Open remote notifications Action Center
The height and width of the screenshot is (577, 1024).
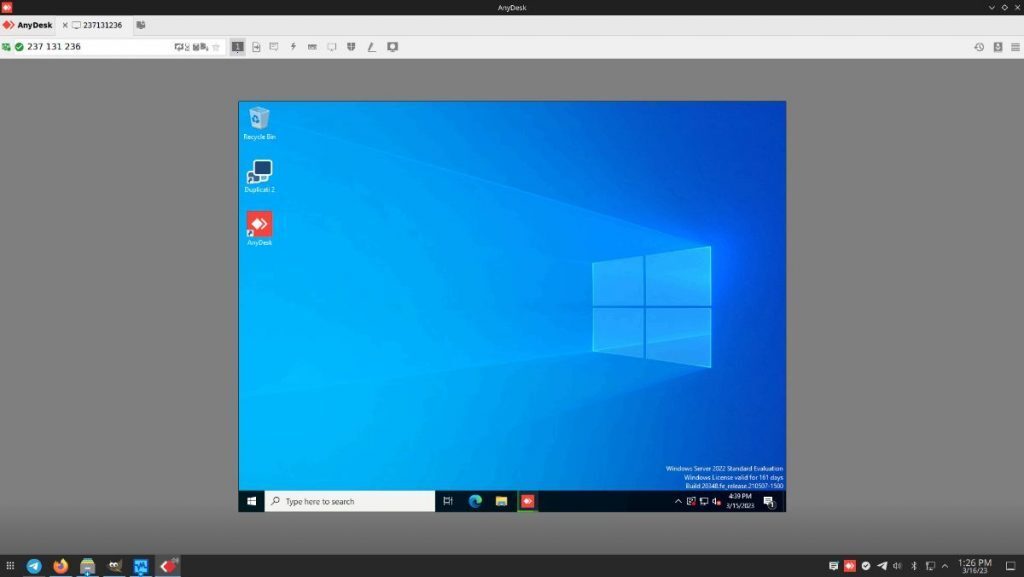pos(769,504)
